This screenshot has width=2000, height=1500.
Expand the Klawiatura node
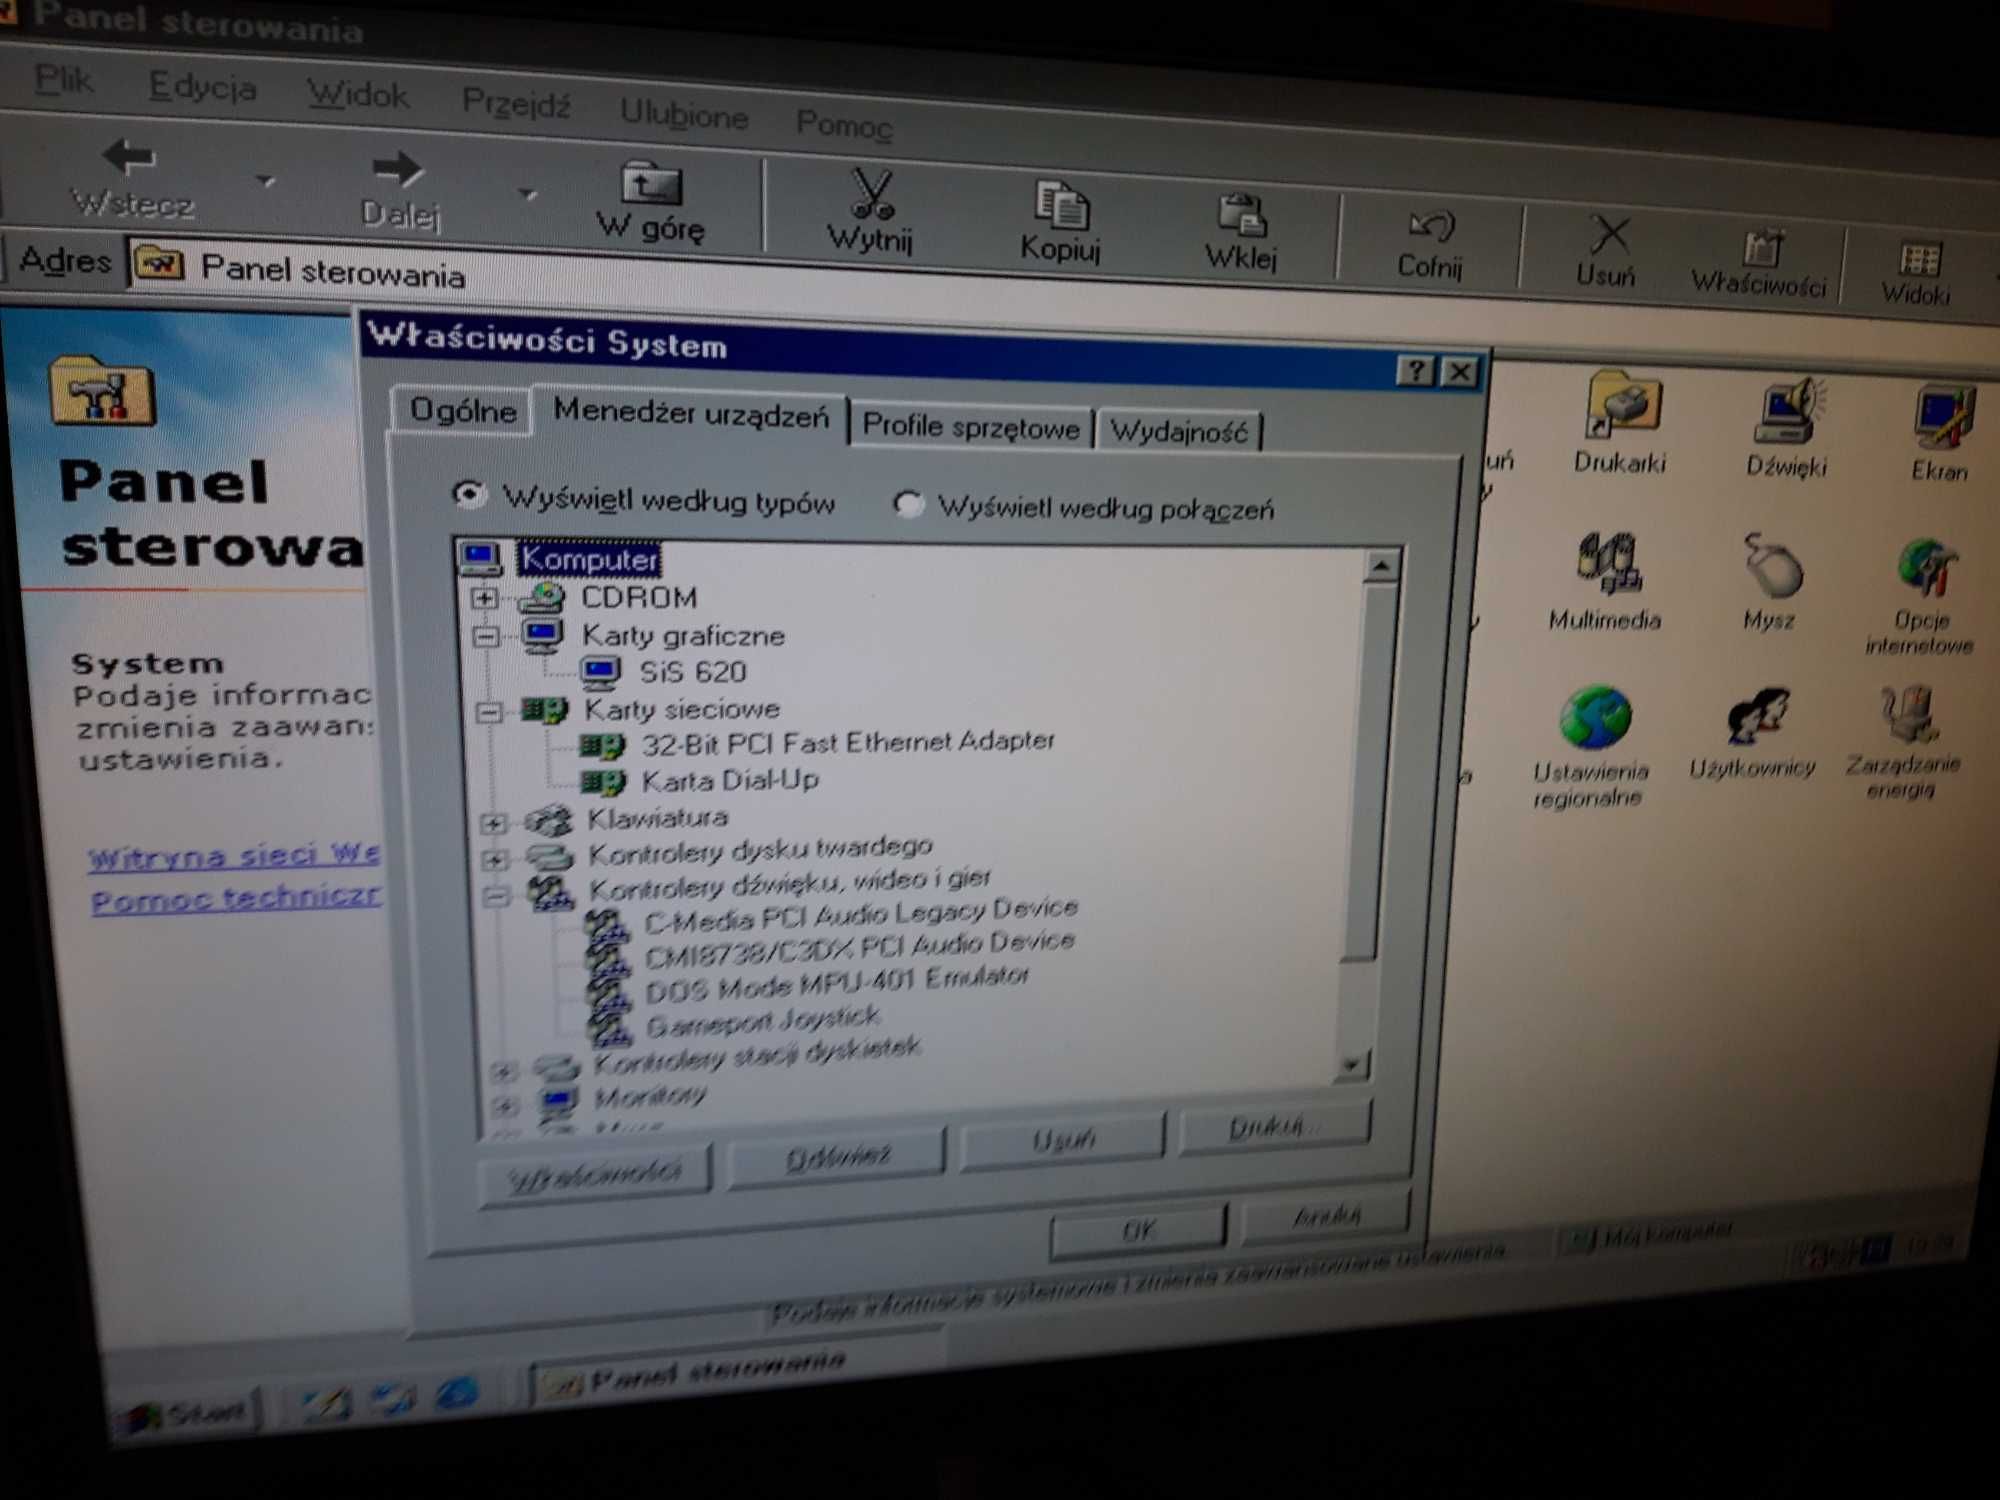pyautogui.click(x=492, y=824)
